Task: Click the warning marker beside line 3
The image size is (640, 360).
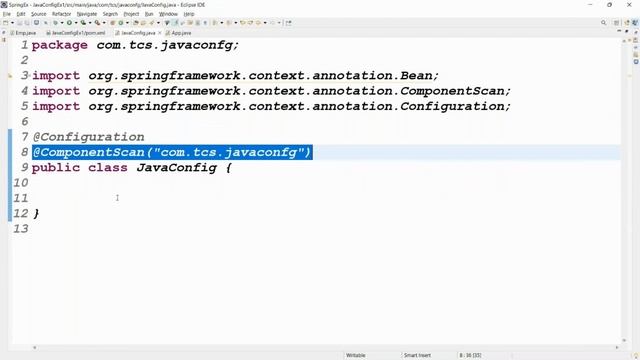Action: 10,76
